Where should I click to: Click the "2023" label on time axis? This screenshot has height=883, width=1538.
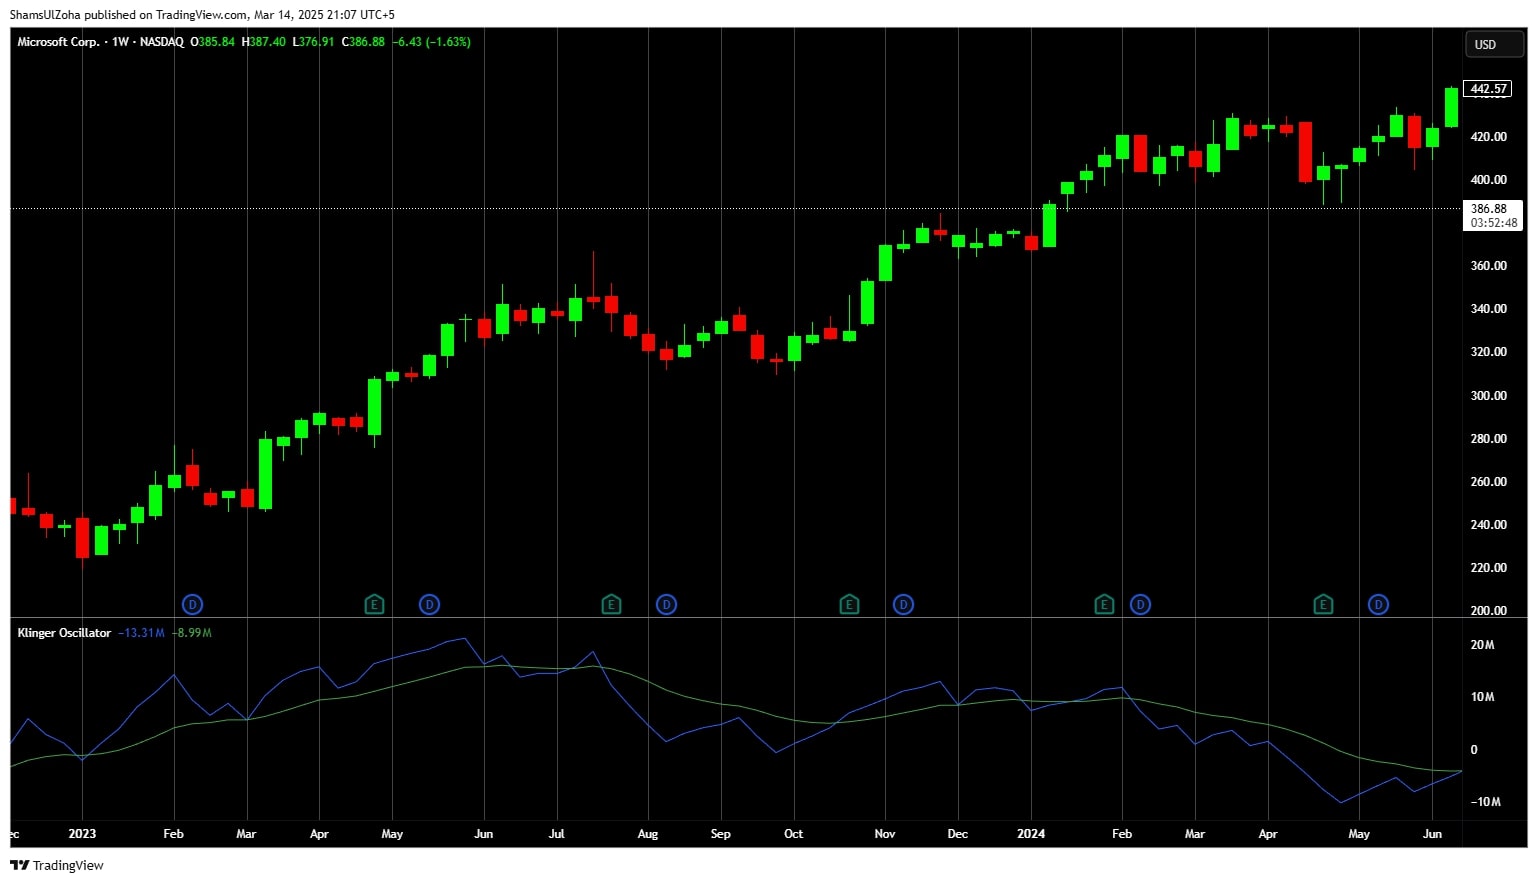click(82, 834)
